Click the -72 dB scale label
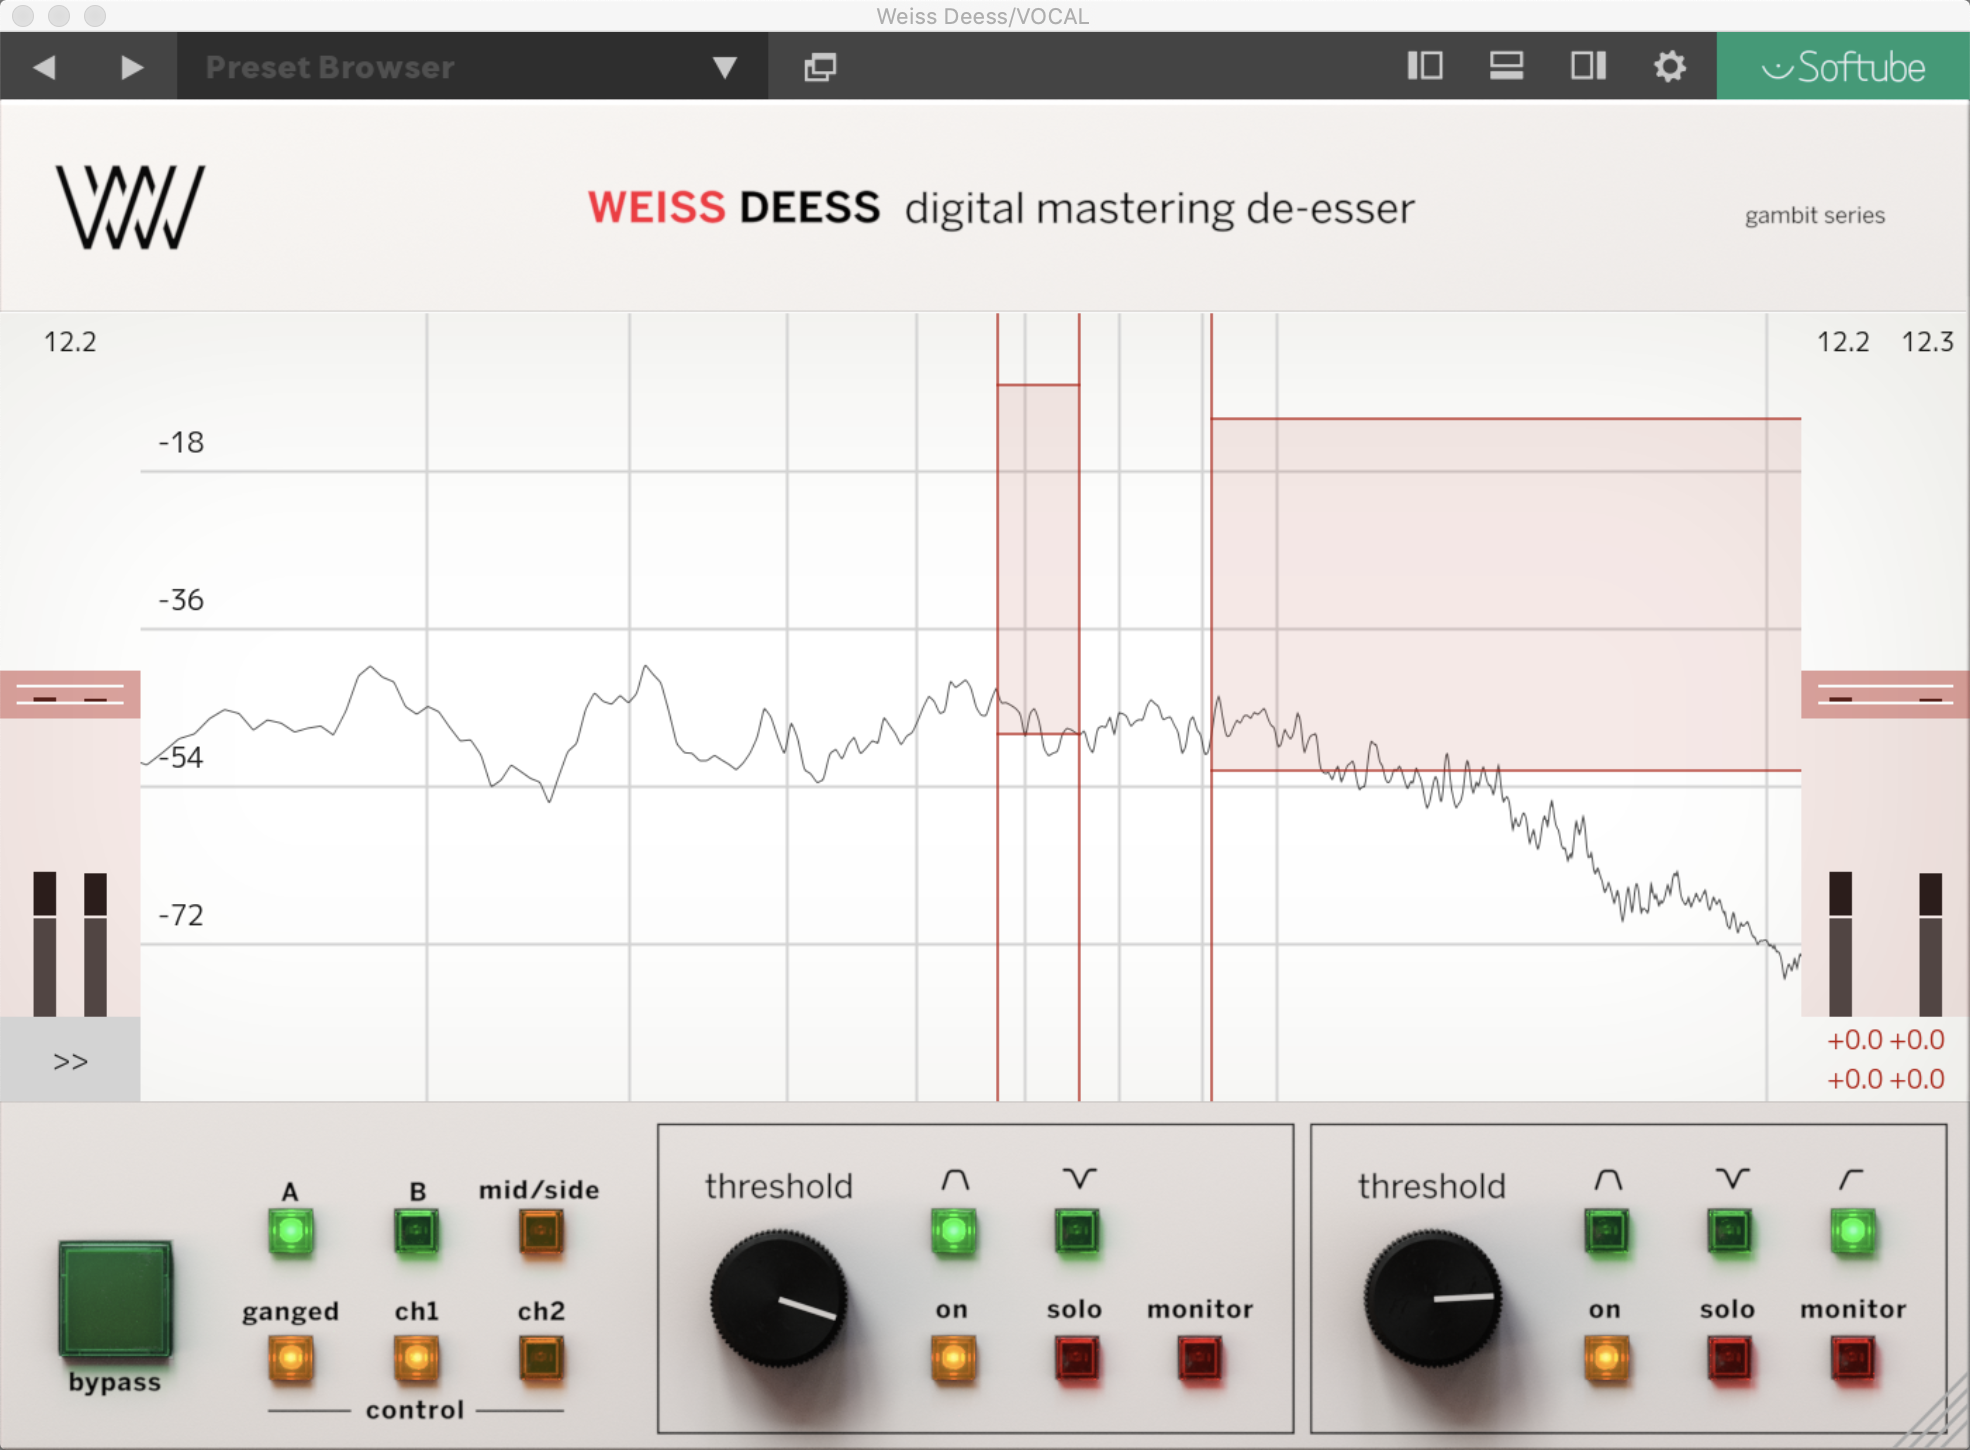Image resolution: width=1970 pixels, height=1450 pixels. pos(181,915)
